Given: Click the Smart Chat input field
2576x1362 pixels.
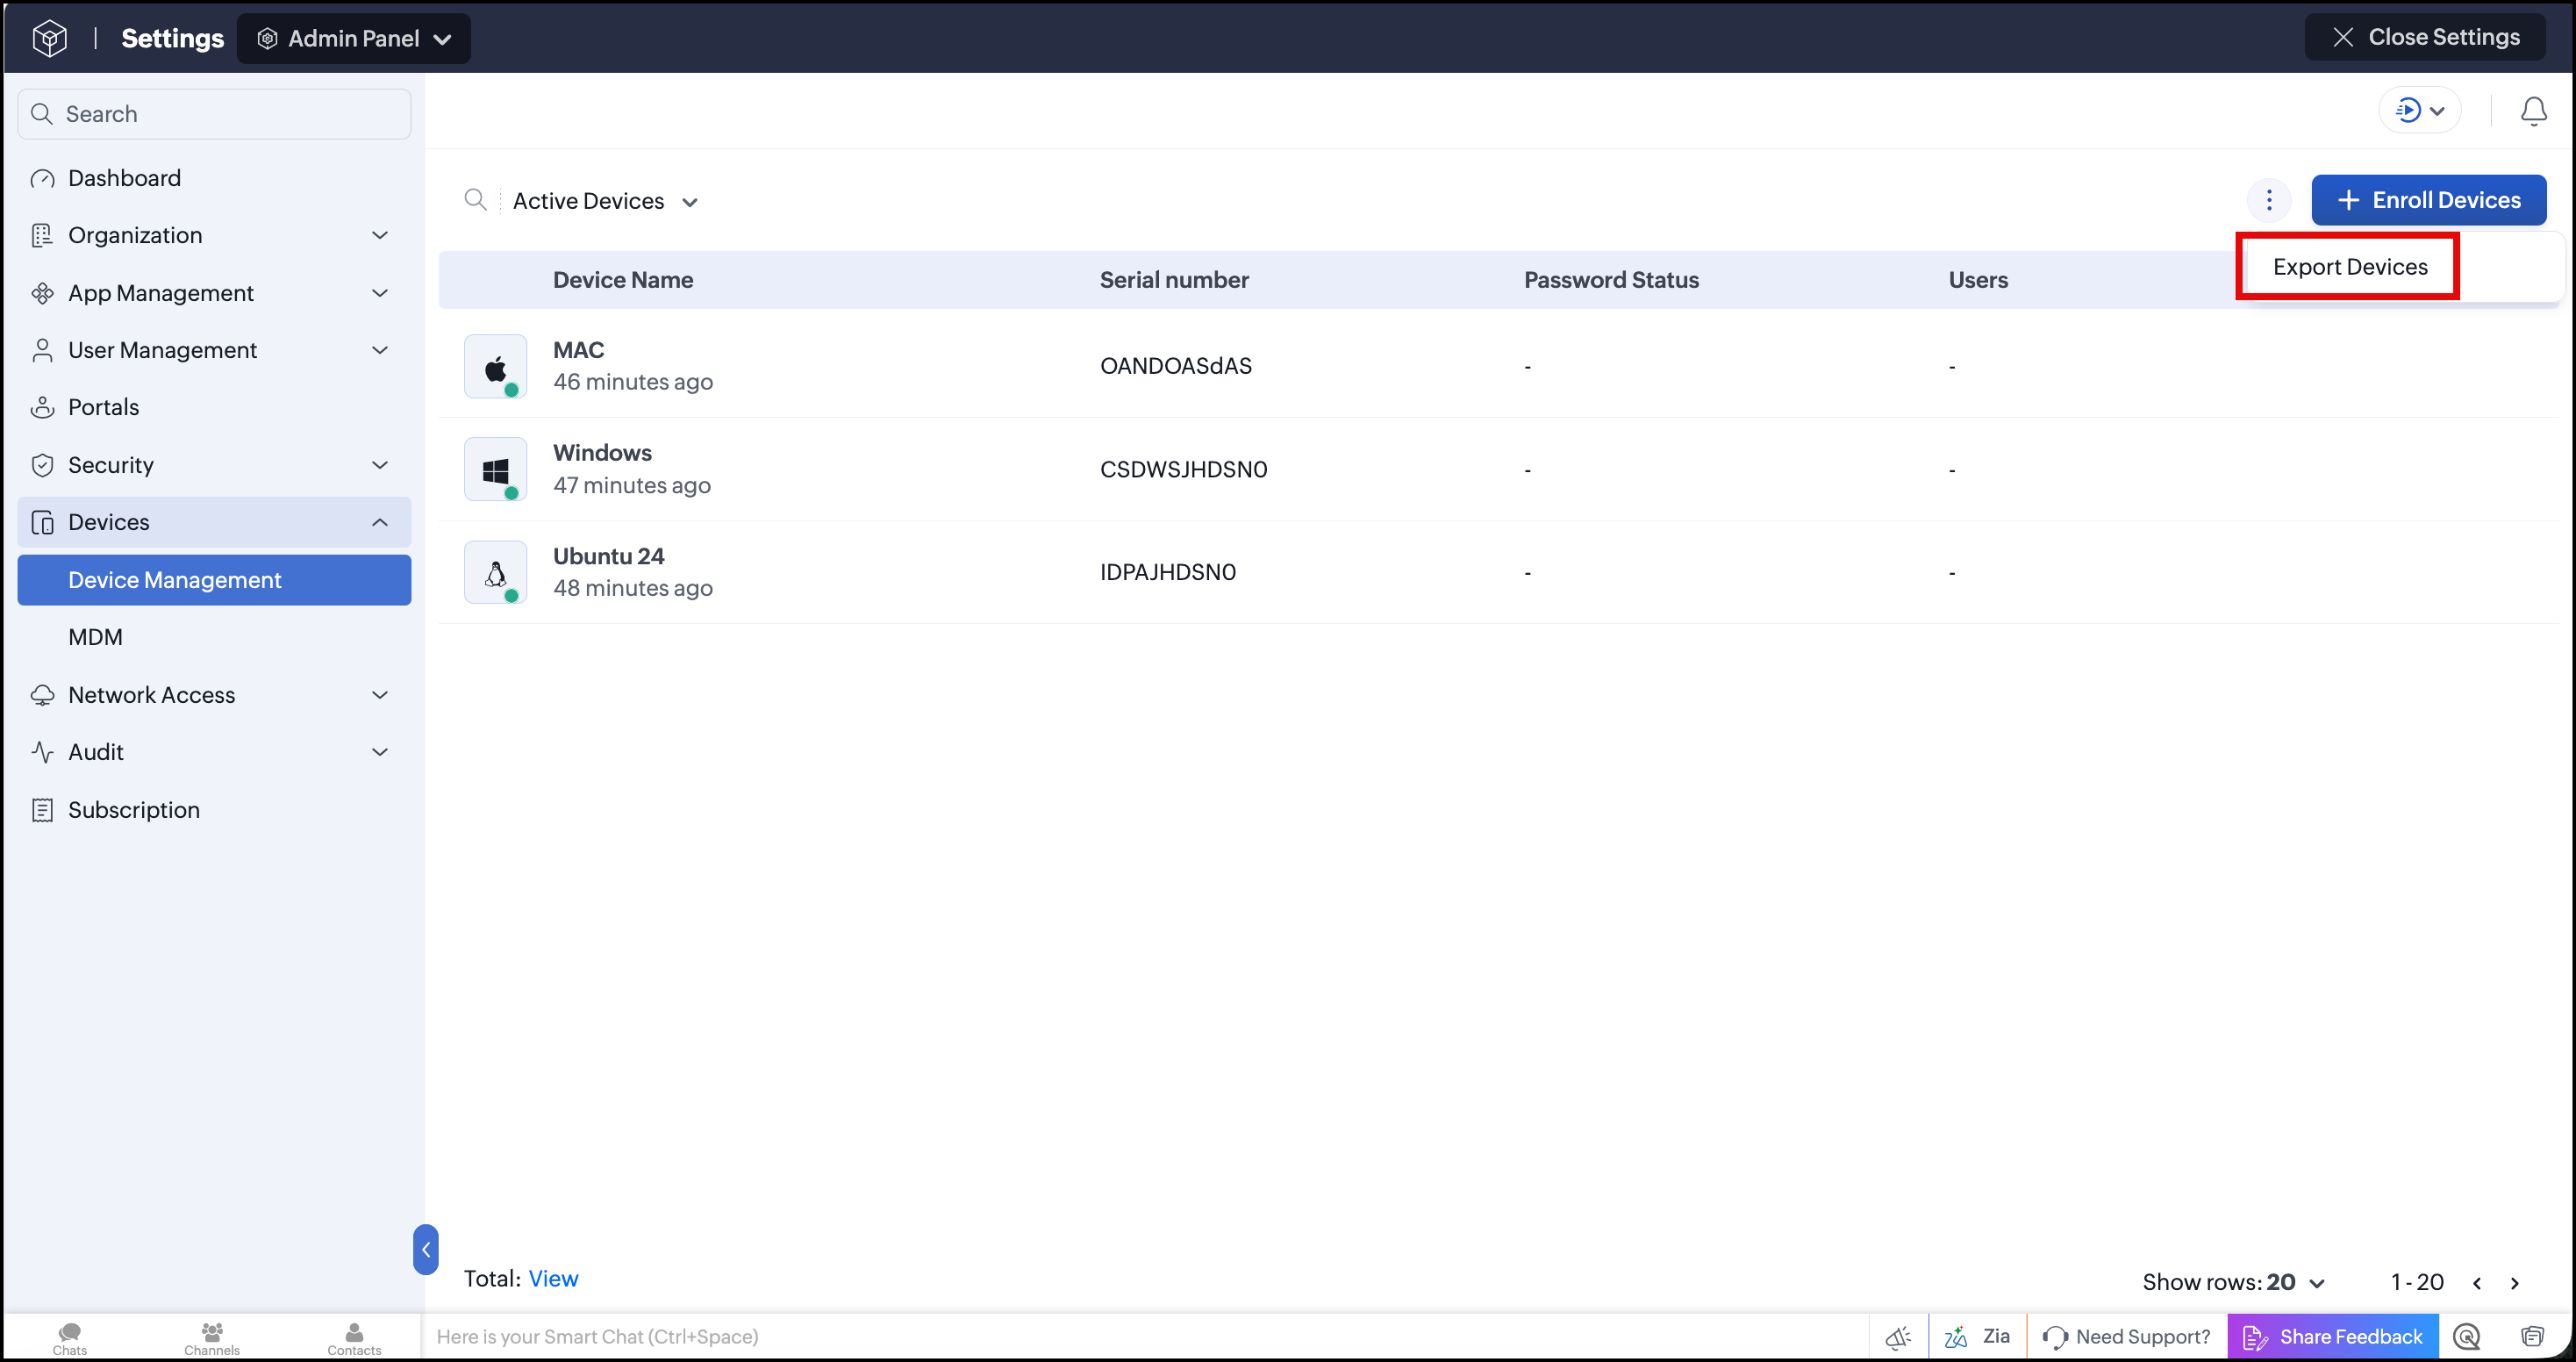Looking at the screenshot, I should point(1145,1337).
